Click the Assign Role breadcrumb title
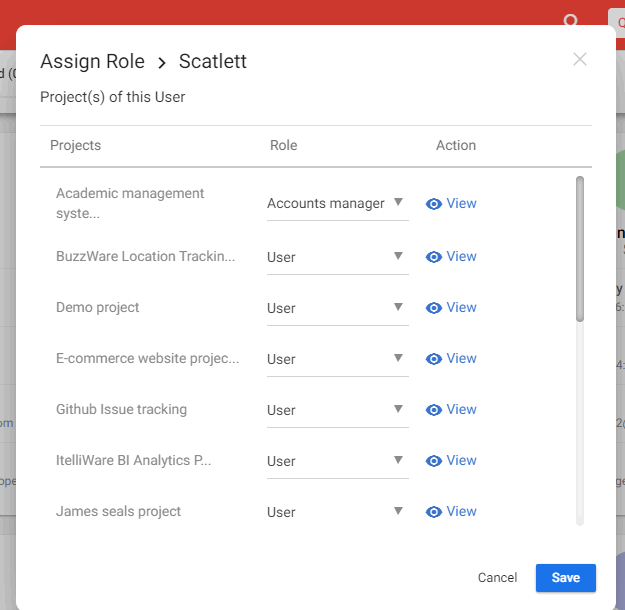Screen dimensions: 625x610 click(92, 61)
